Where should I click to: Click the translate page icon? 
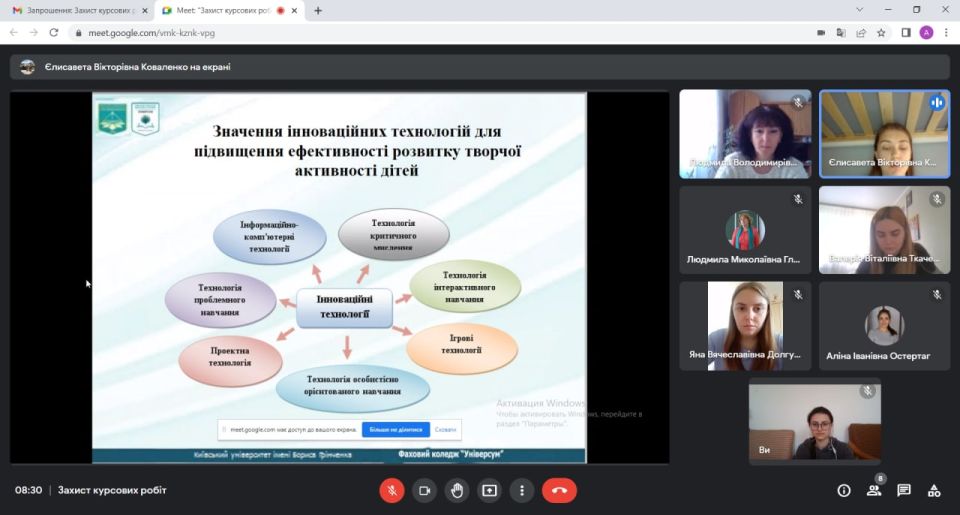tap(841, 33)
